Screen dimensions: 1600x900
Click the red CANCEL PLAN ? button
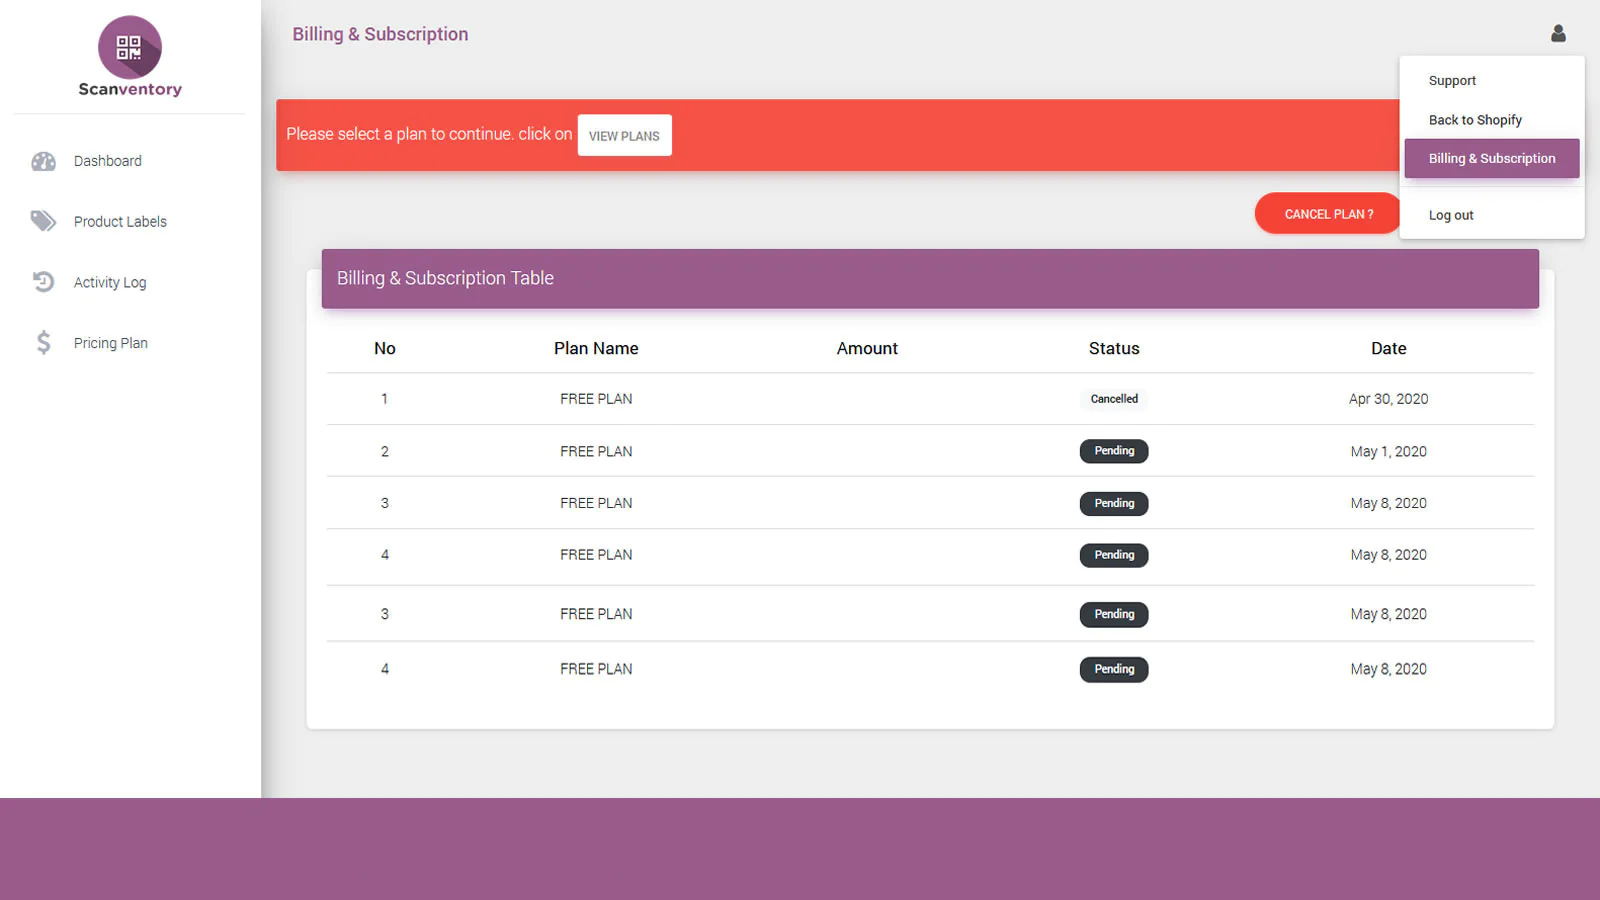click(x=1328, y=214)
